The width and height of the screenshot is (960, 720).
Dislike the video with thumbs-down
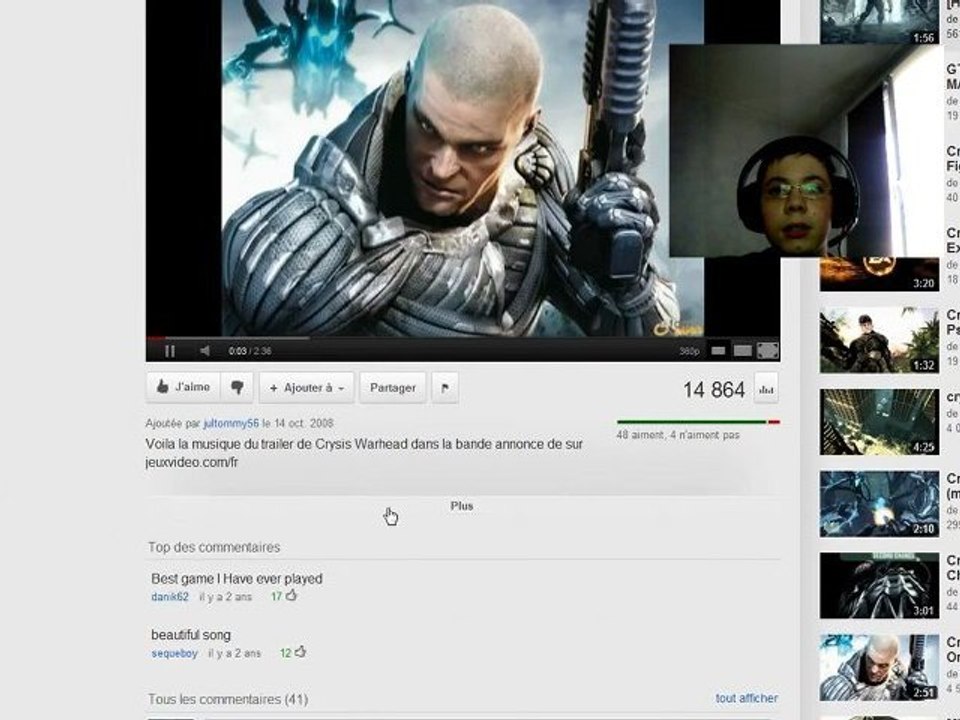point(237,388)
